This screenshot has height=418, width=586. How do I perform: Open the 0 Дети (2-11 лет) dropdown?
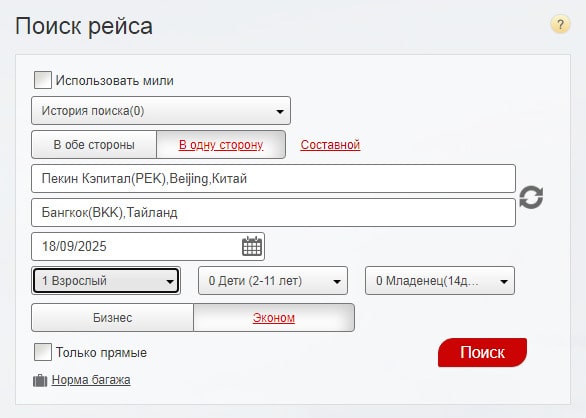273,280
